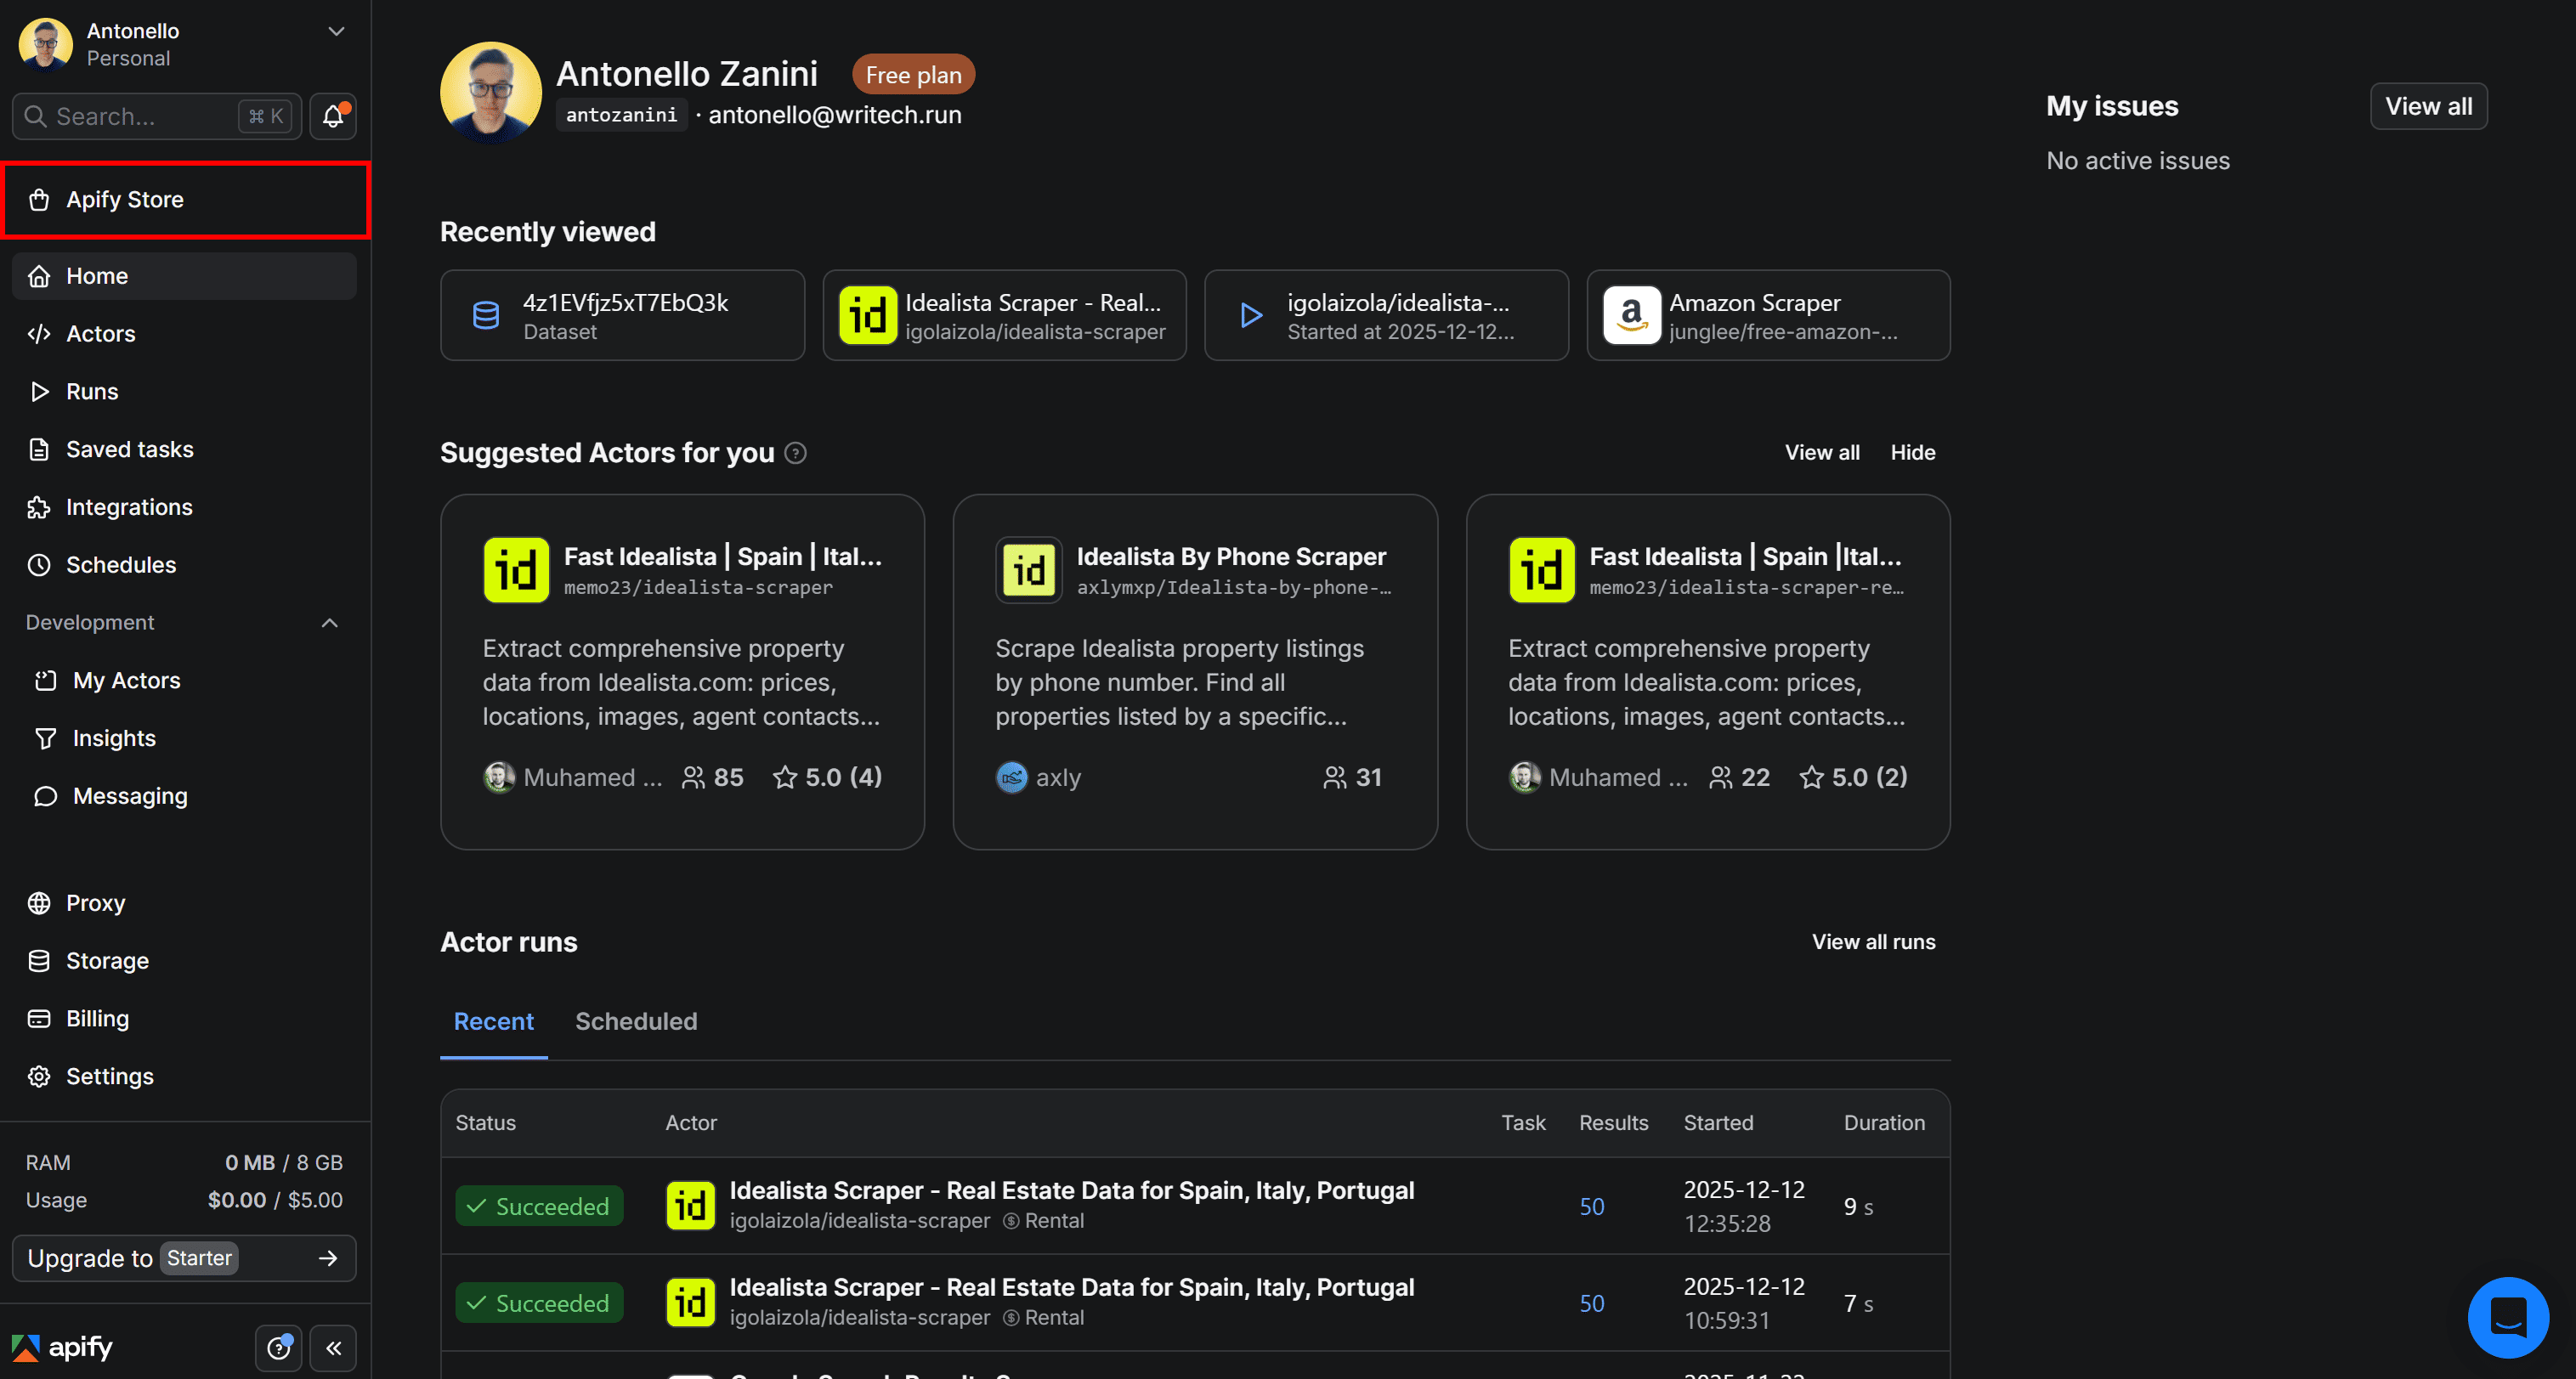Screen dimensions: 2576x1379
Task: Select the Recent tab in Actor runs
Action: [x=493, y=1021]
